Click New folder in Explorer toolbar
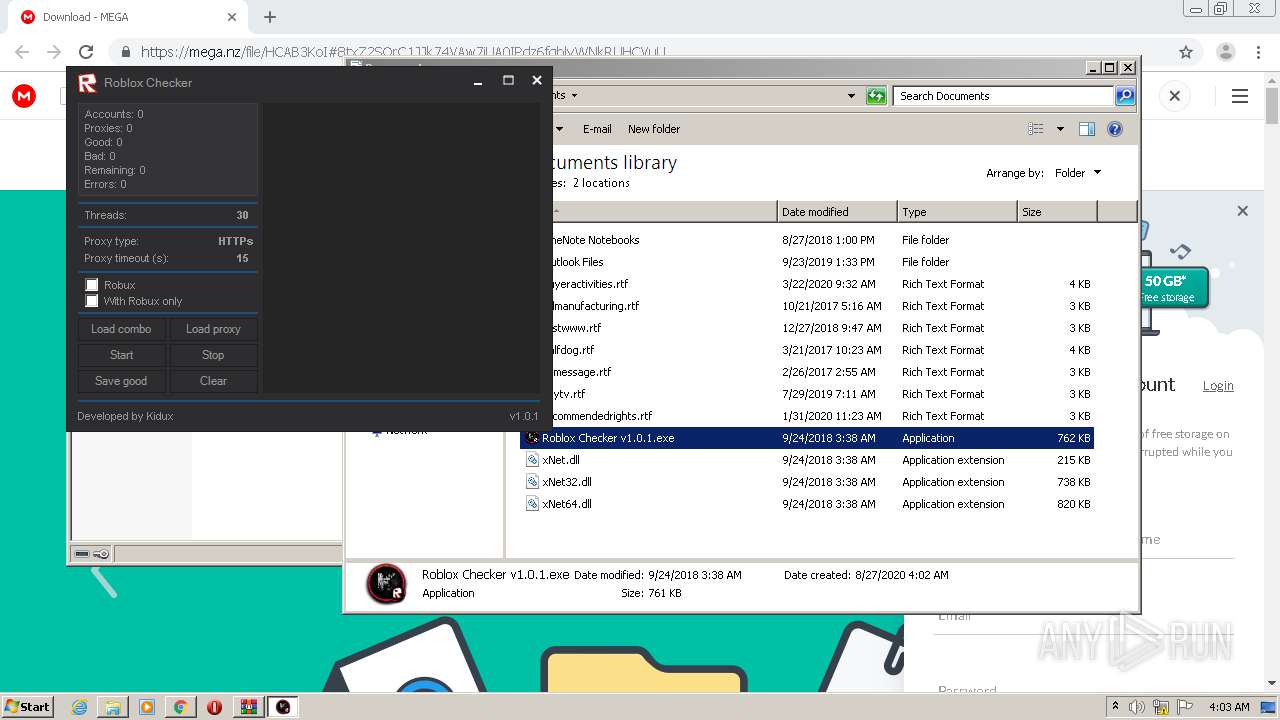 (654, 129)
